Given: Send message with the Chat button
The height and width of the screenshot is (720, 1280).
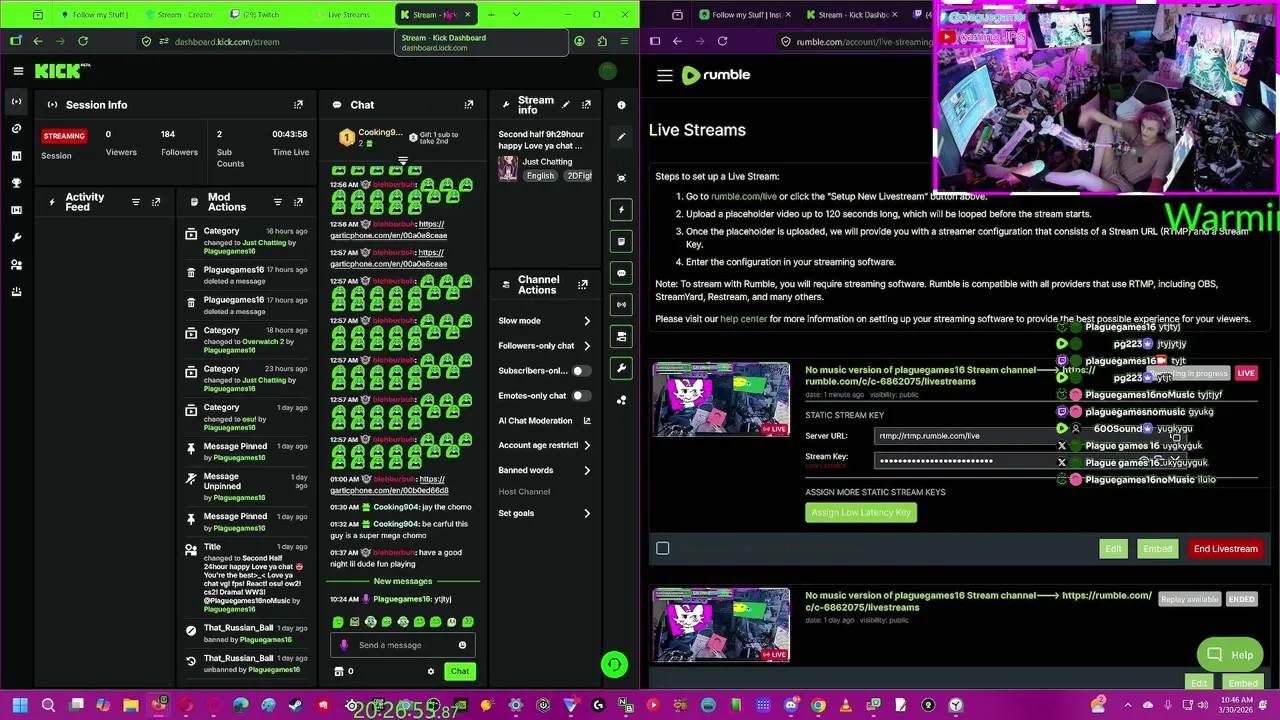Looking at the screenshot, I should pos(460,672).
